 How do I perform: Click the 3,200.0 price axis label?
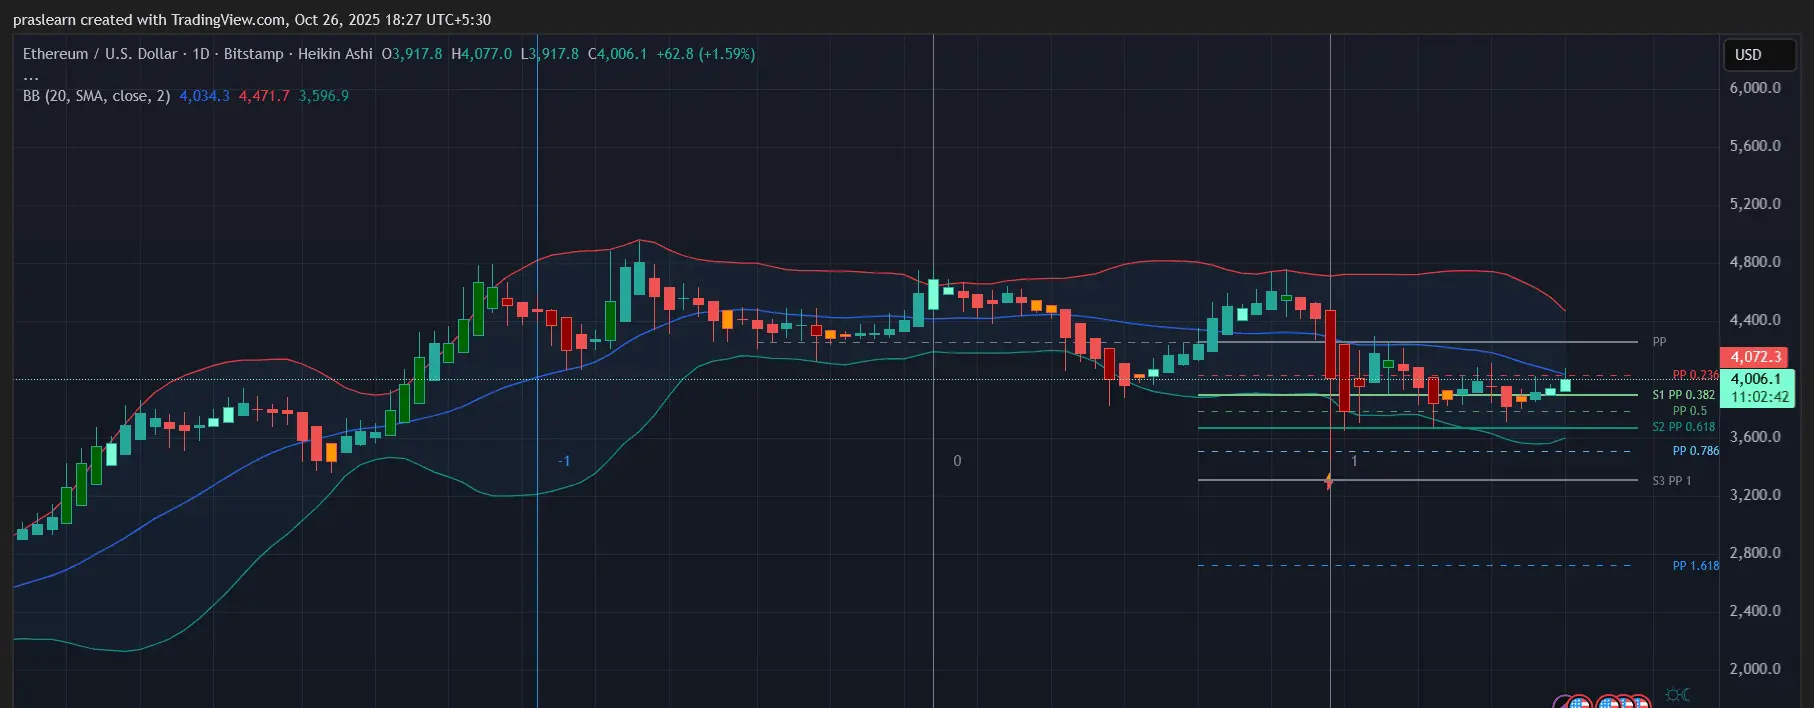click(x=1755, y=495)
